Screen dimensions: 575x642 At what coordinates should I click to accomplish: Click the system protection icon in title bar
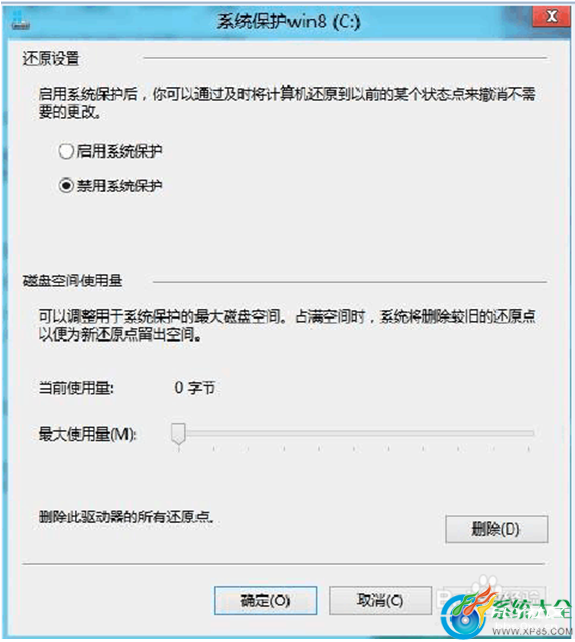20,21
